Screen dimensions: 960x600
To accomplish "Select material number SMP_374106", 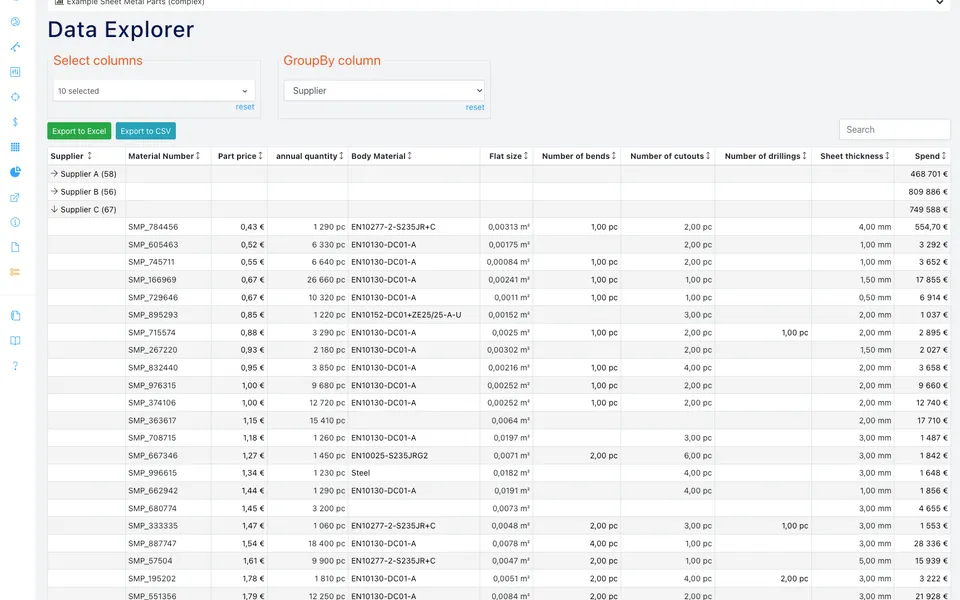I will tap(152, 403).
